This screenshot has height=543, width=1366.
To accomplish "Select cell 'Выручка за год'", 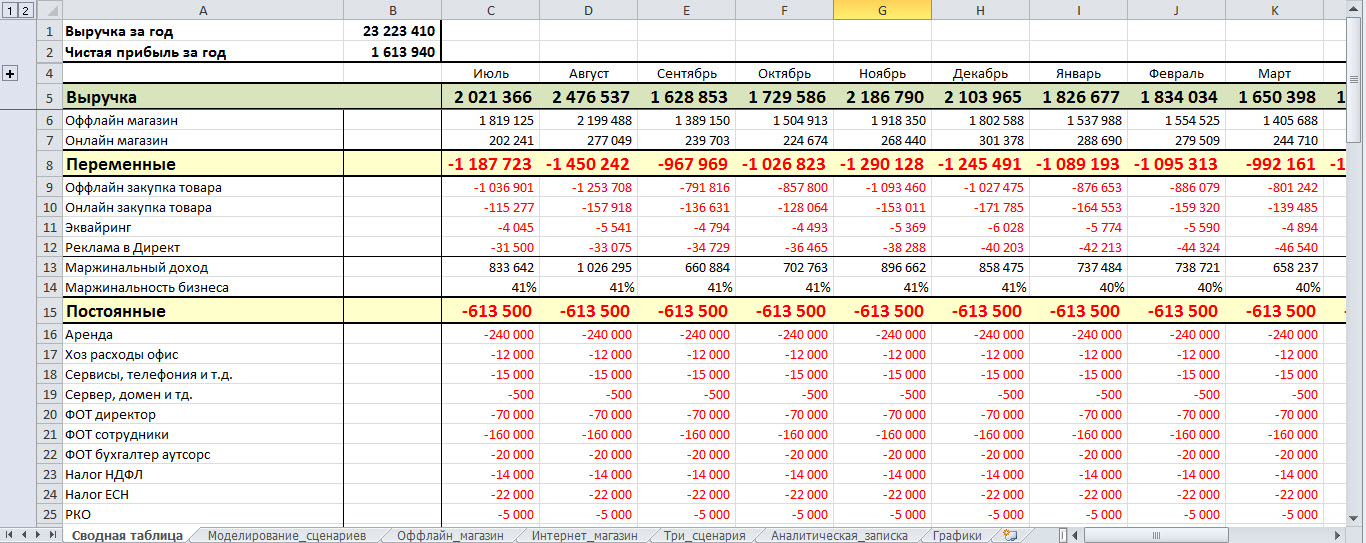I will [203, 32].
